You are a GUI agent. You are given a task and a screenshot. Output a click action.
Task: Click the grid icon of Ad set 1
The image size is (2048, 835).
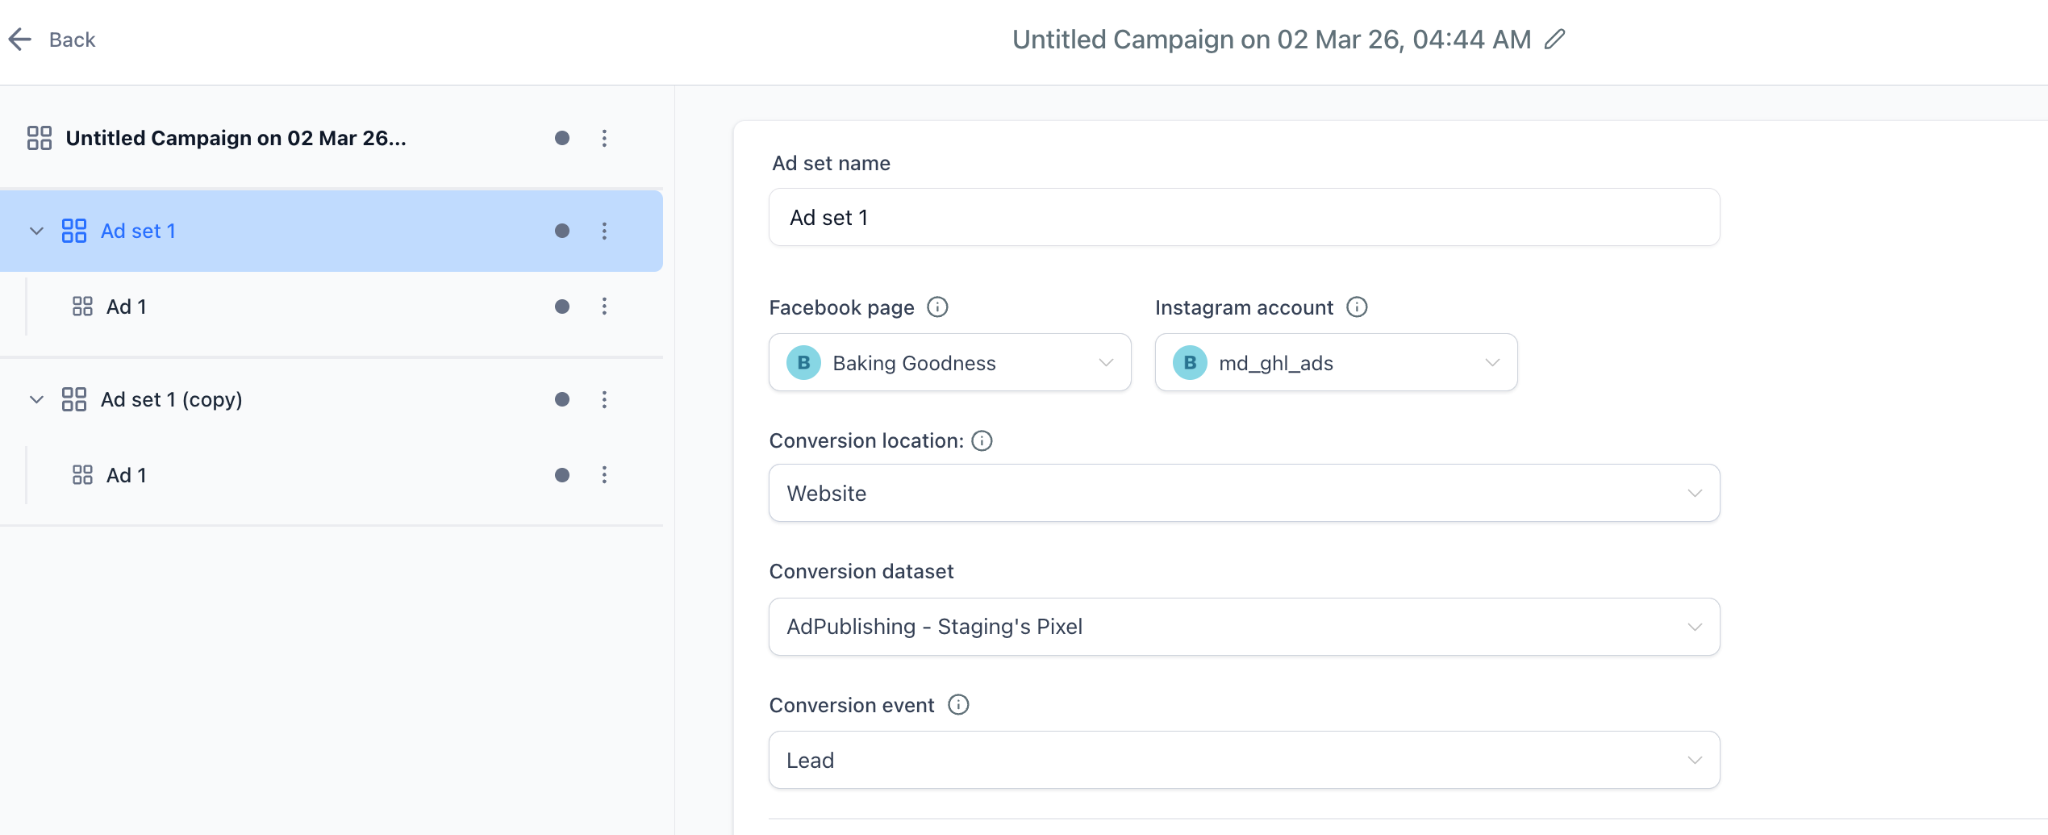(x=74, y=231)
